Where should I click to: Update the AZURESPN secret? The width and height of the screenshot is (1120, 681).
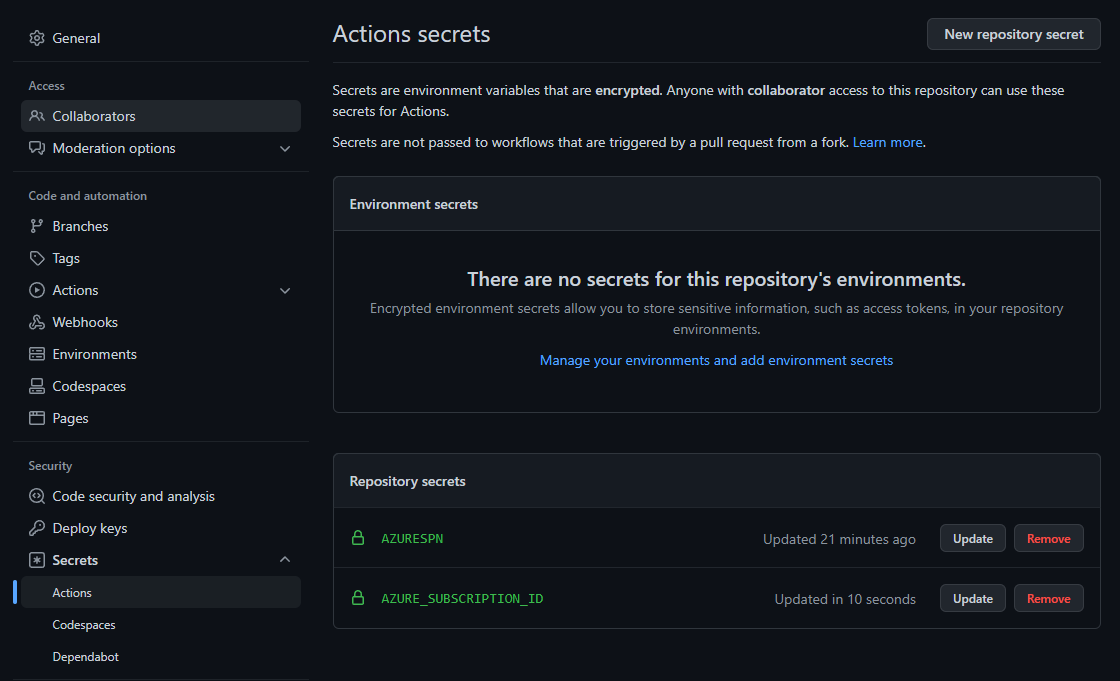[x=973, y=539]
